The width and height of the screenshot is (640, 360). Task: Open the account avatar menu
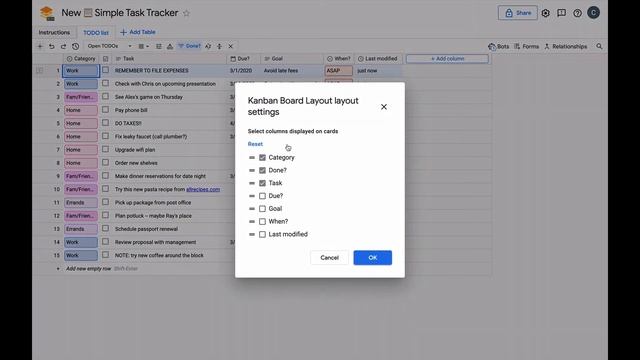(x=593, y=13)
